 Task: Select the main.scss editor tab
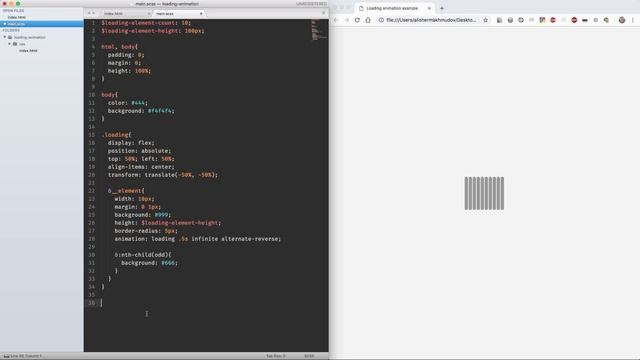[178, 13]
